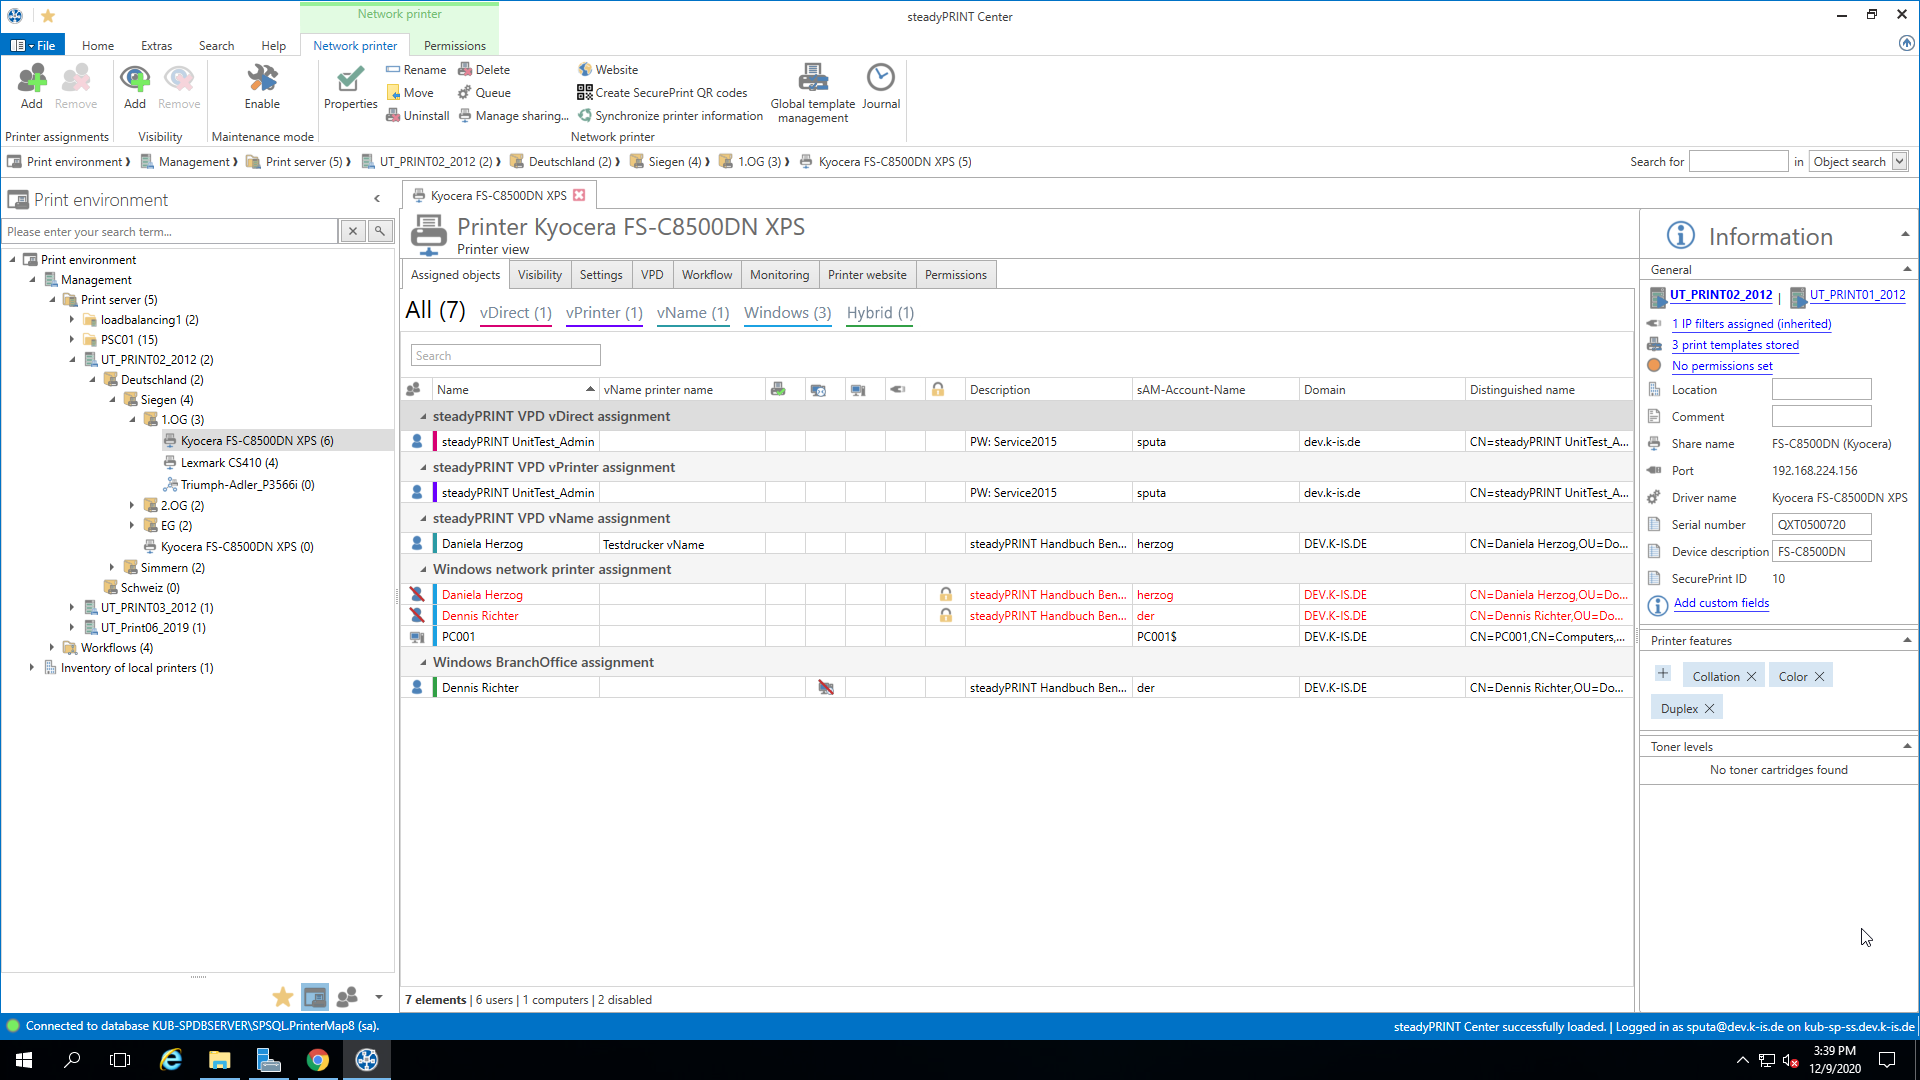Click the favorites star below the tree
The width and height of the screenshot is (1920, 1080).
coord(283,997)
